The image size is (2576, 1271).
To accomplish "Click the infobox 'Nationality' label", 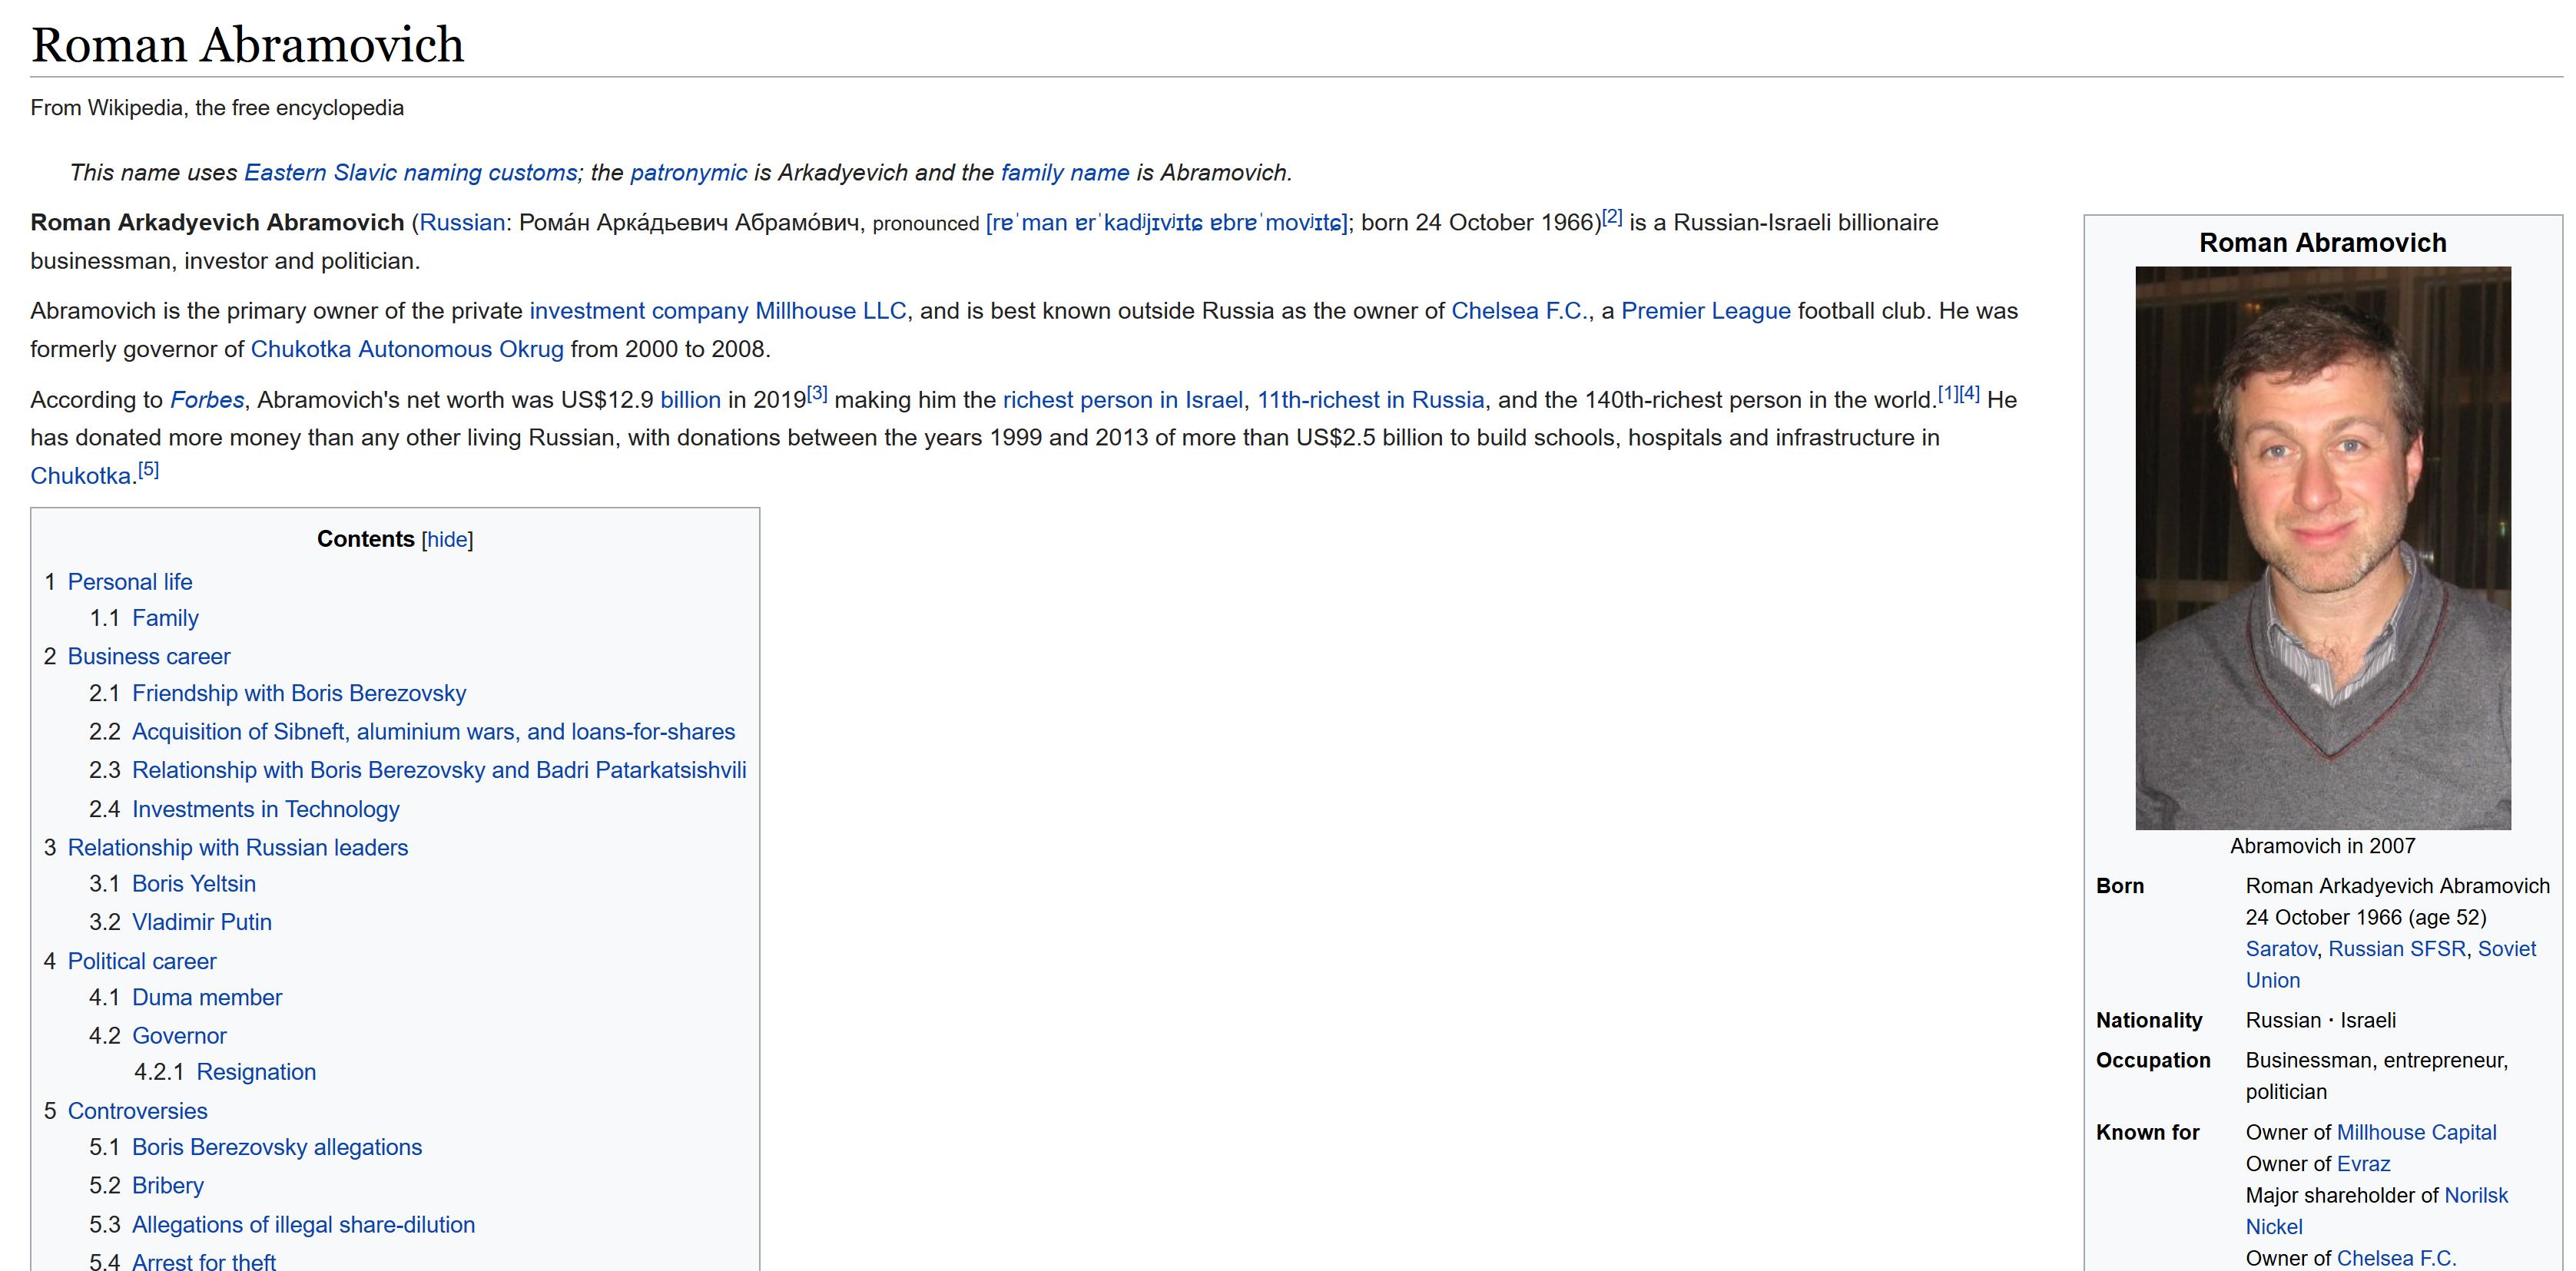I will click(x=2149, y=1021).
